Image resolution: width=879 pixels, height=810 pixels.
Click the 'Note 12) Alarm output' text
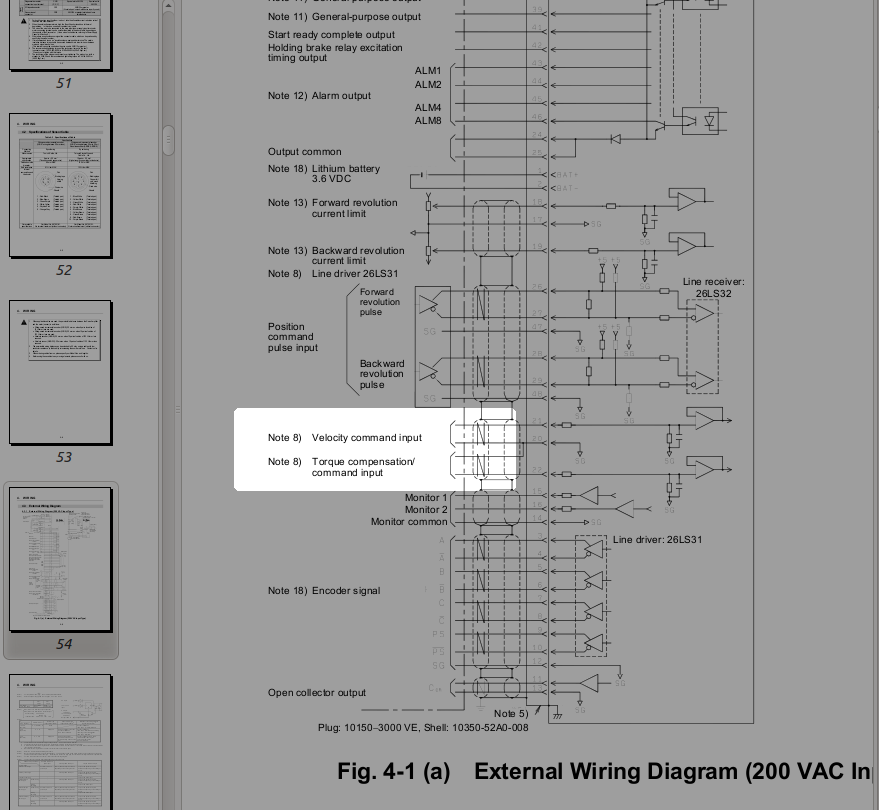(319, 96)
